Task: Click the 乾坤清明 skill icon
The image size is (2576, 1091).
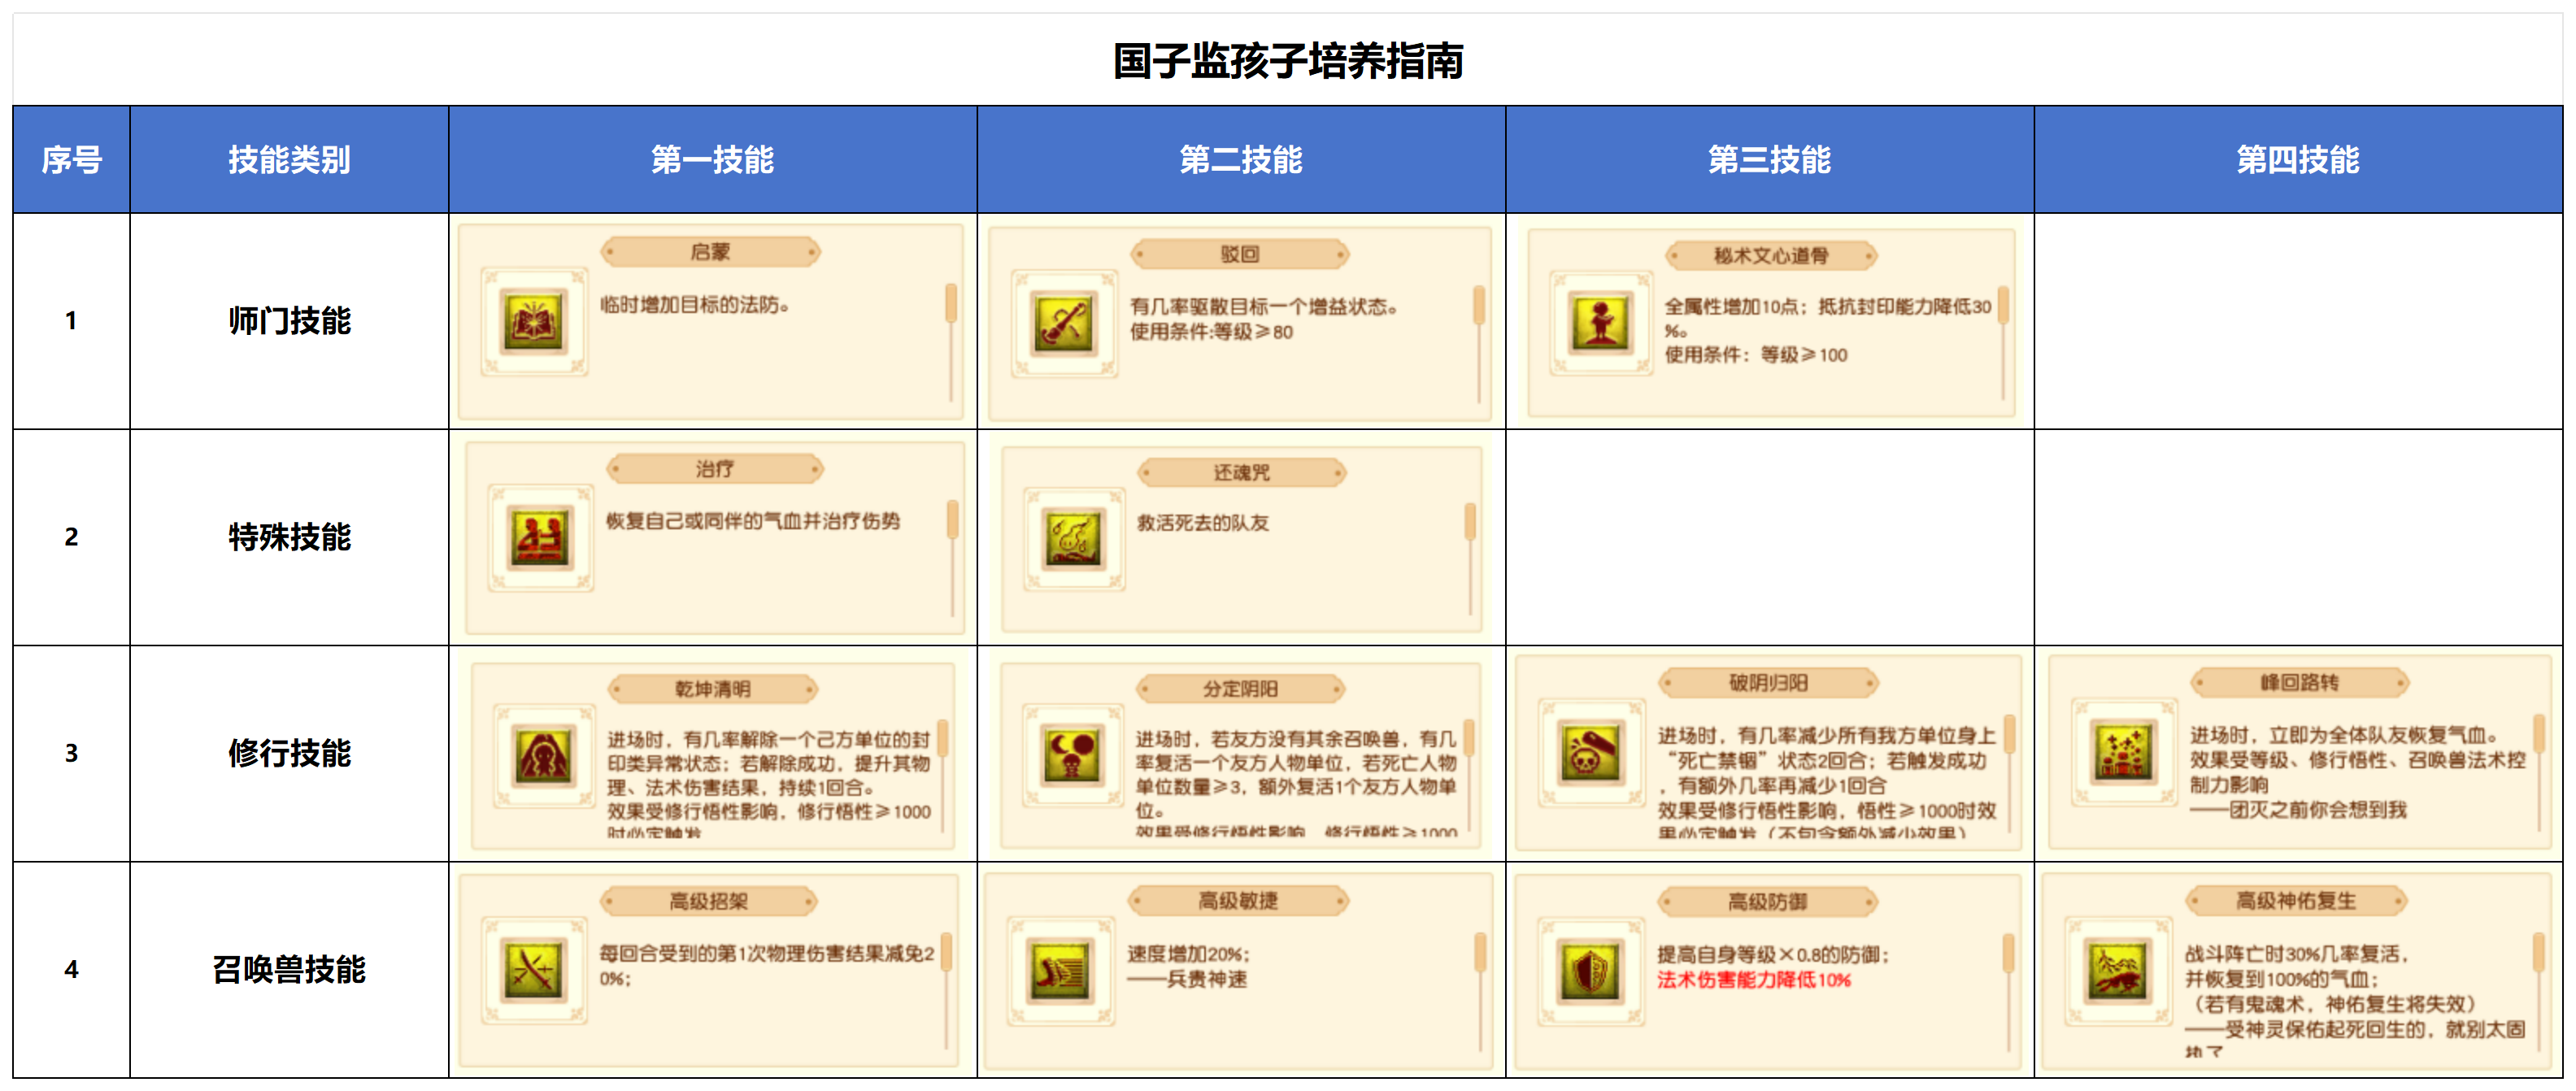Action: point(543,756)
